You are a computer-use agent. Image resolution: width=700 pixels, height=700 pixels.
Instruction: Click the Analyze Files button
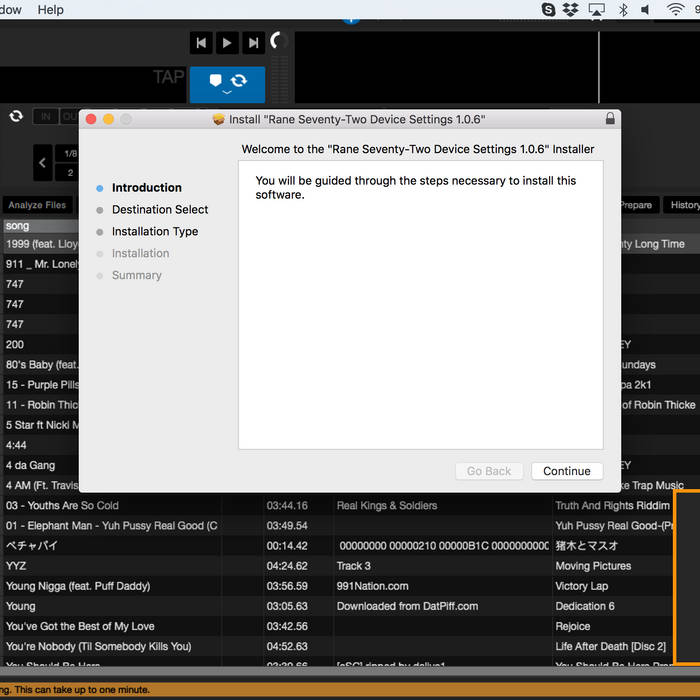37,205
